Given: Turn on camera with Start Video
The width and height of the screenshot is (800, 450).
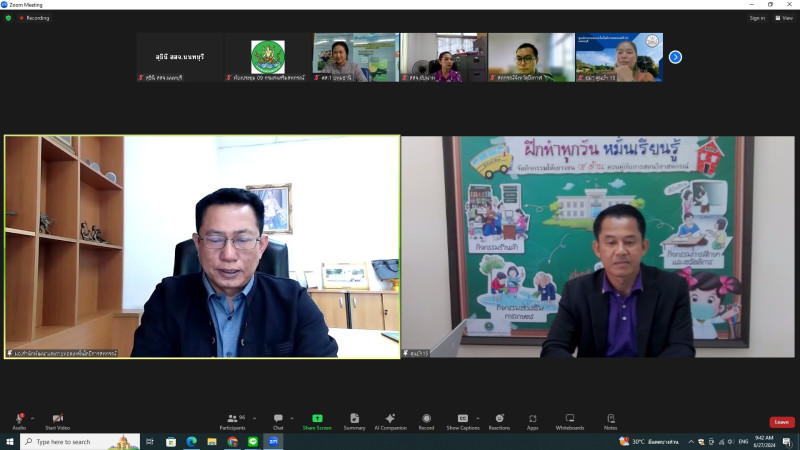Looking at the screenshot, I should coord(57,419).
